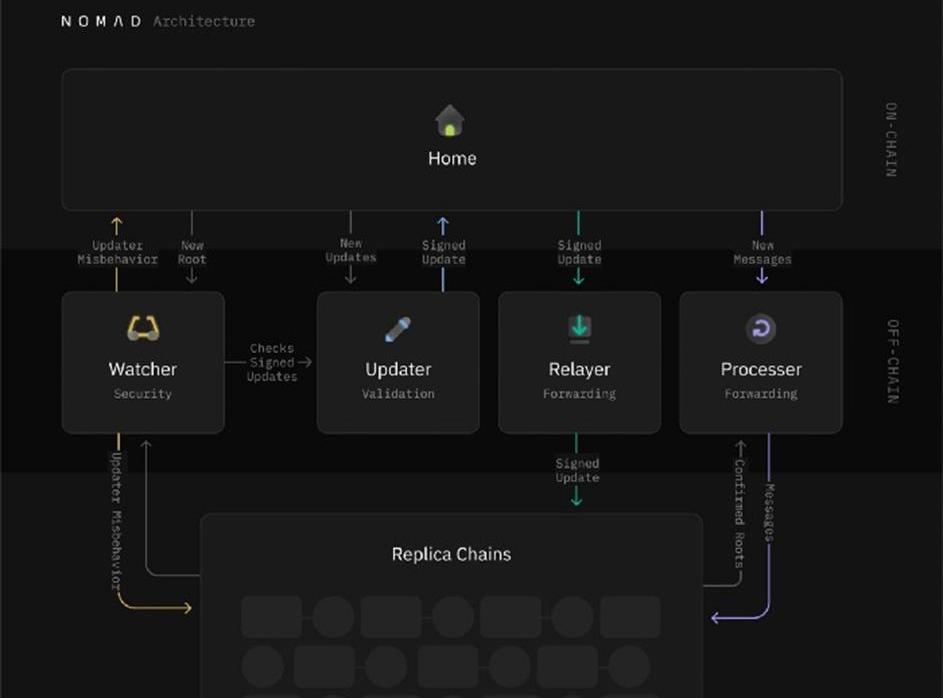Click the Processer title

click(x=761, y=369)
